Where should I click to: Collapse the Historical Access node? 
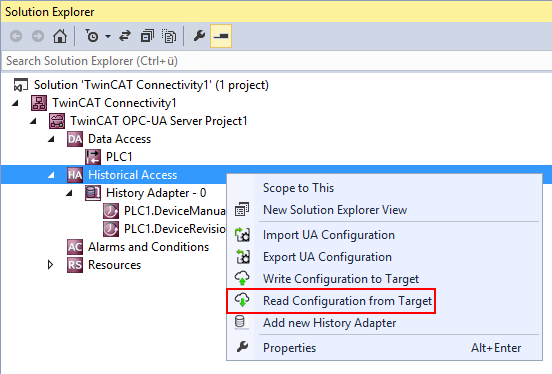pyautogui.click(x=51, y=175)
